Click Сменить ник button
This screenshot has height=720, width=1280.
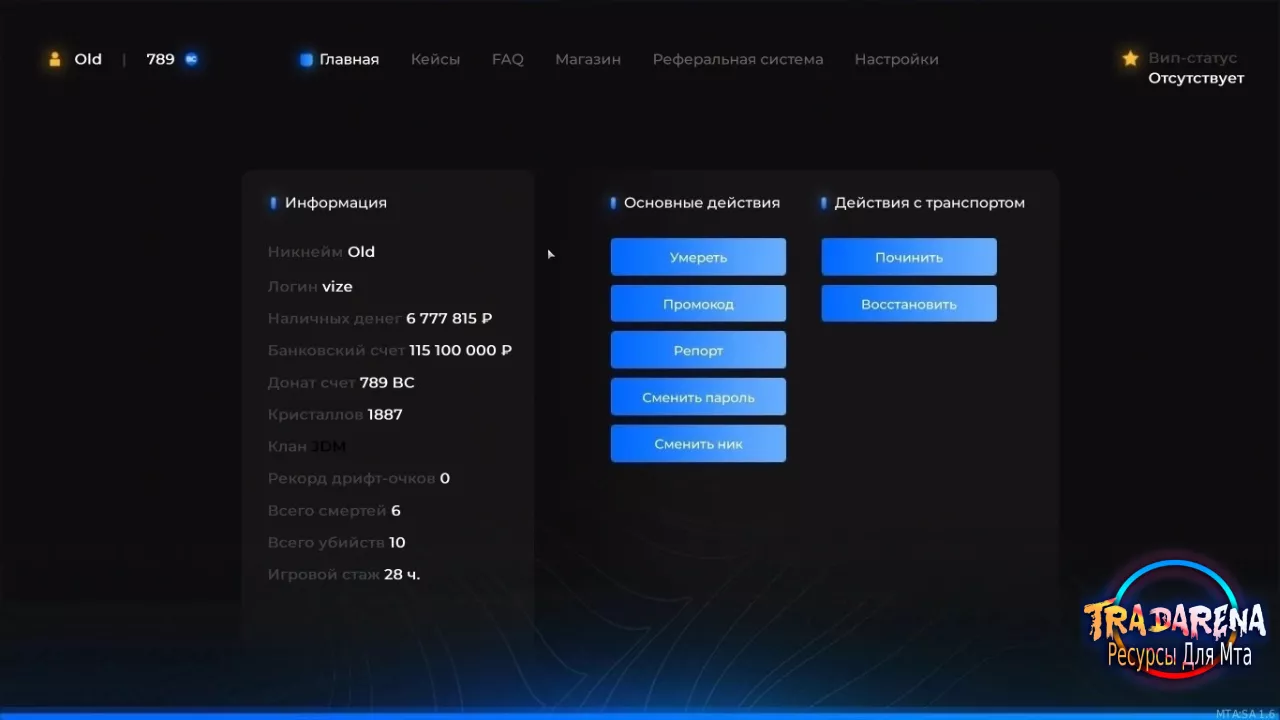(x=698, y=444)
